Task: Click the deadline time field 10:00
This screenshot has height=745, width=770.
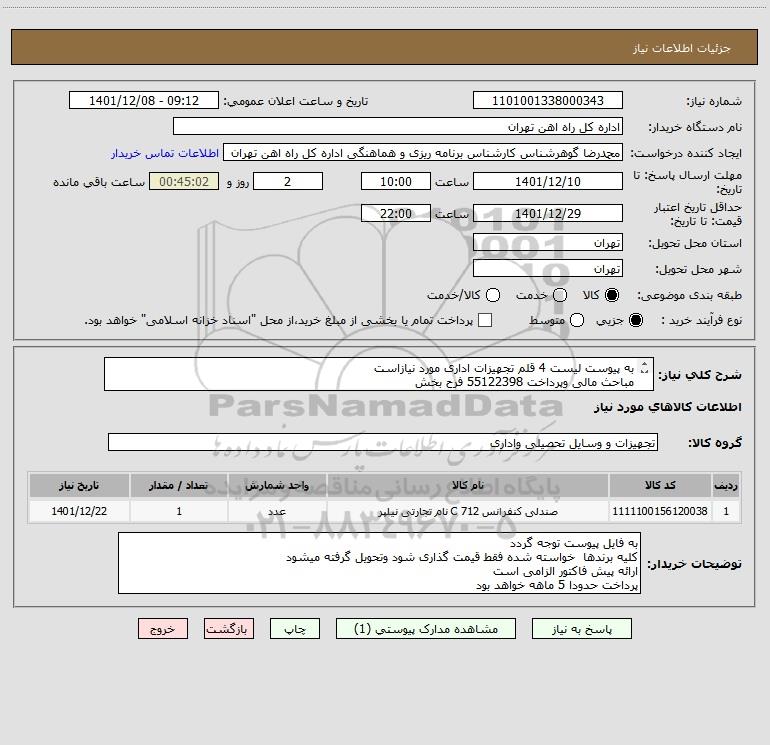Action: [396, 181]
